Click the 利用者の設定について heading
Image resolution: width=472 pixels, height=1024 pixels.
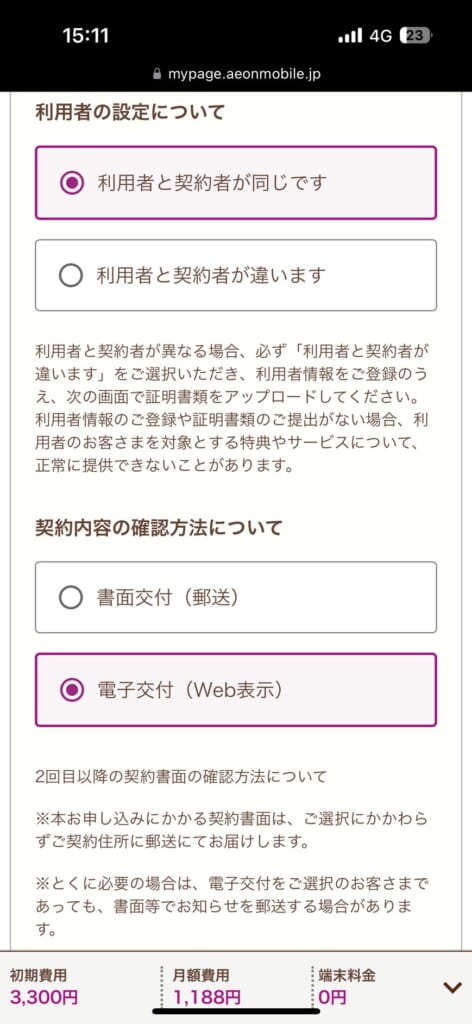pyautogui.click(x=129, y=112)
